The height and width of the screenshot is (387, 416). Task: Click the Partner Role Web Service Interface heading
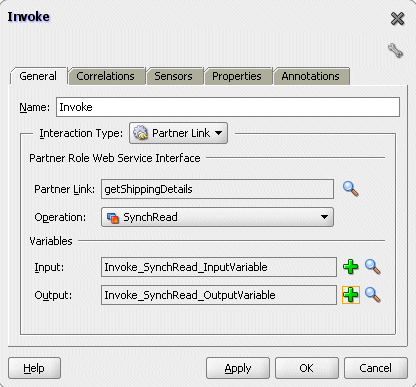click(115, 158)
